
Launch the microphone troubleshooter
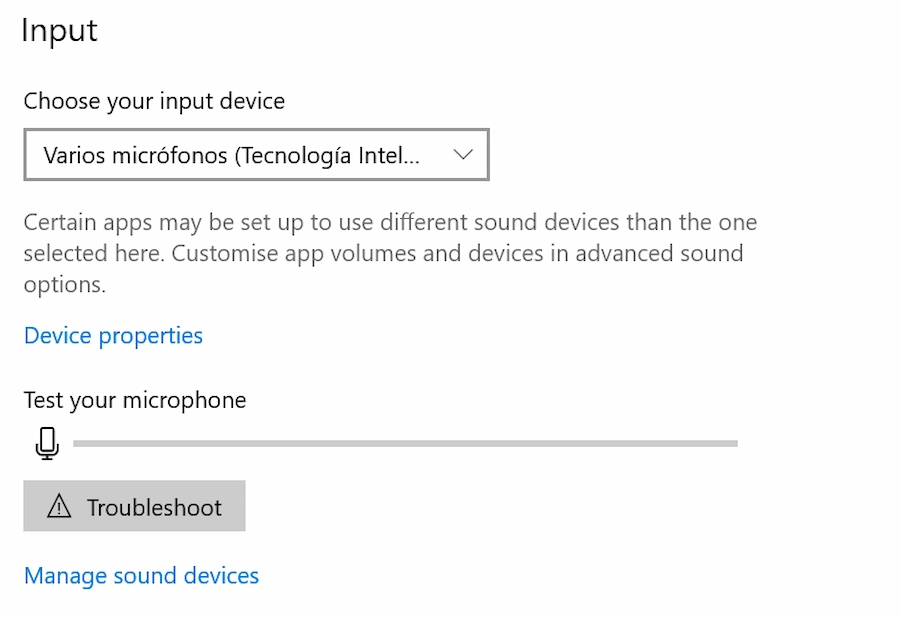point(134,506)
